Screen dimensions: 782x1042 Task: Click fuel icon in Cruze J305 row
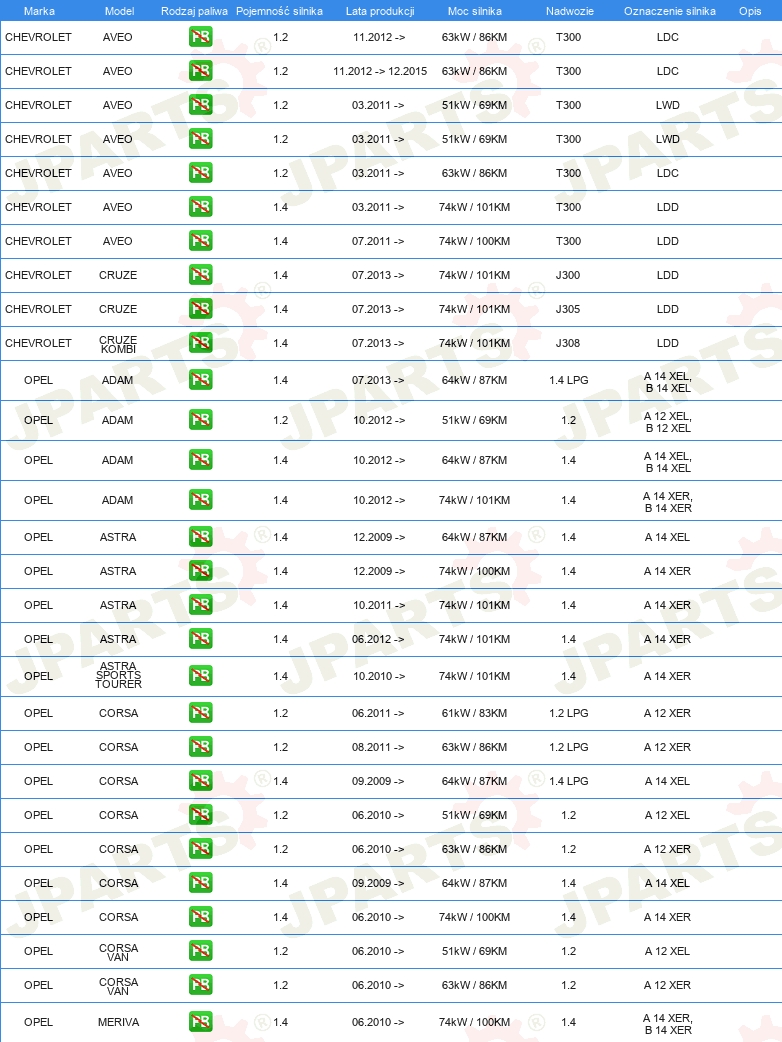[201, 308]
